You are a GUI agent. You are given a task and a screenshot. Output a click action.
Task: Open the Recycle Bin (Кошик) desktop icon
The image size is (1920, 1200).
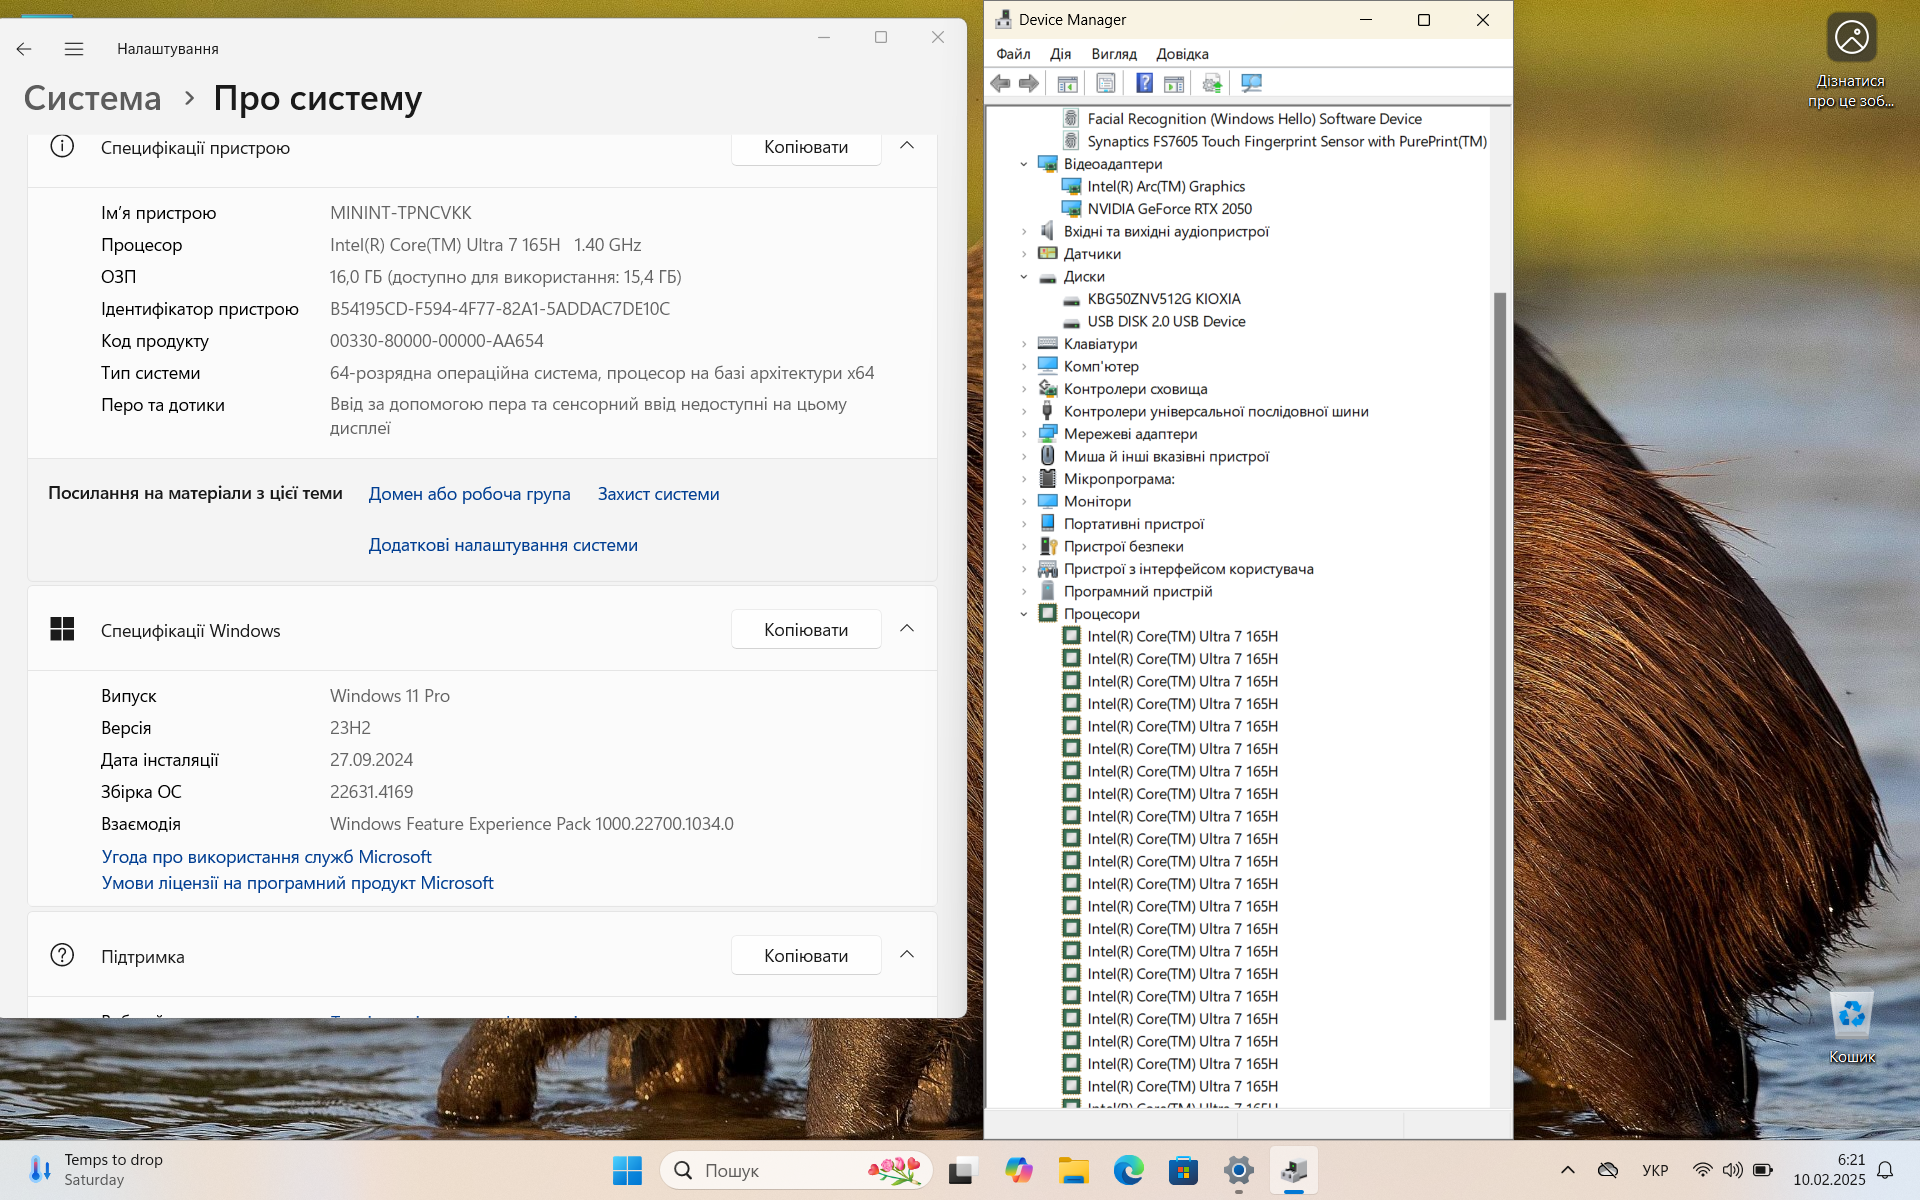point(1852,1026)
